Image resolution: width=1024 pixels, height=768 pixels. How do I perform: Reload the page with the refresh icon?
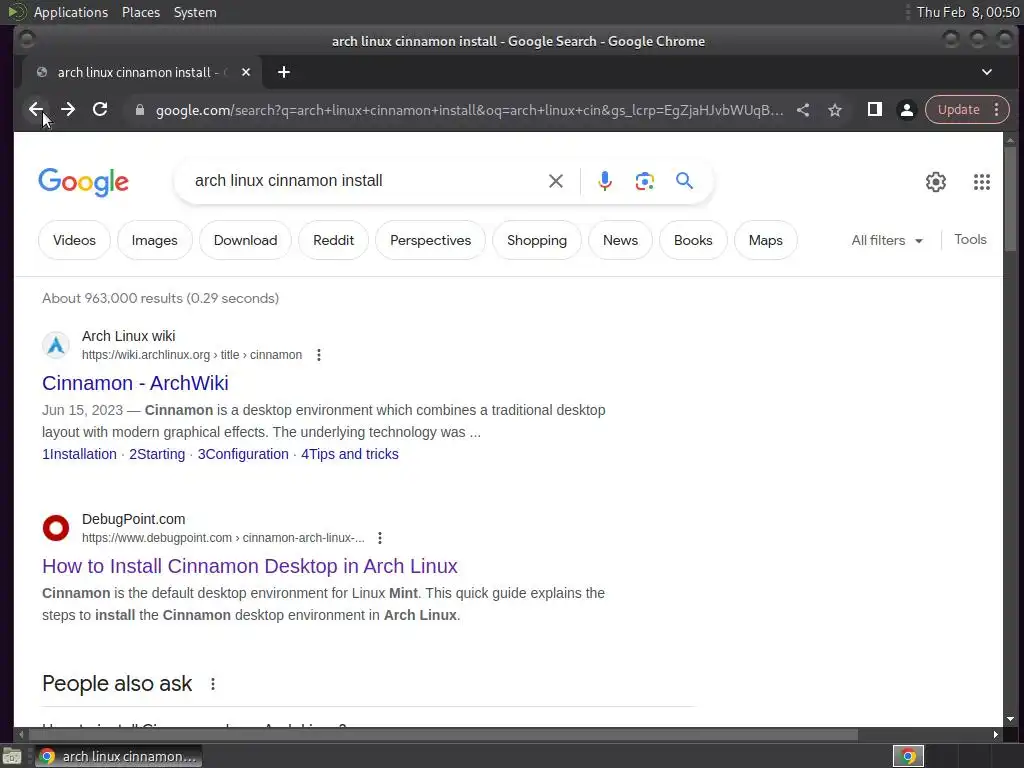tap(100, 109)
